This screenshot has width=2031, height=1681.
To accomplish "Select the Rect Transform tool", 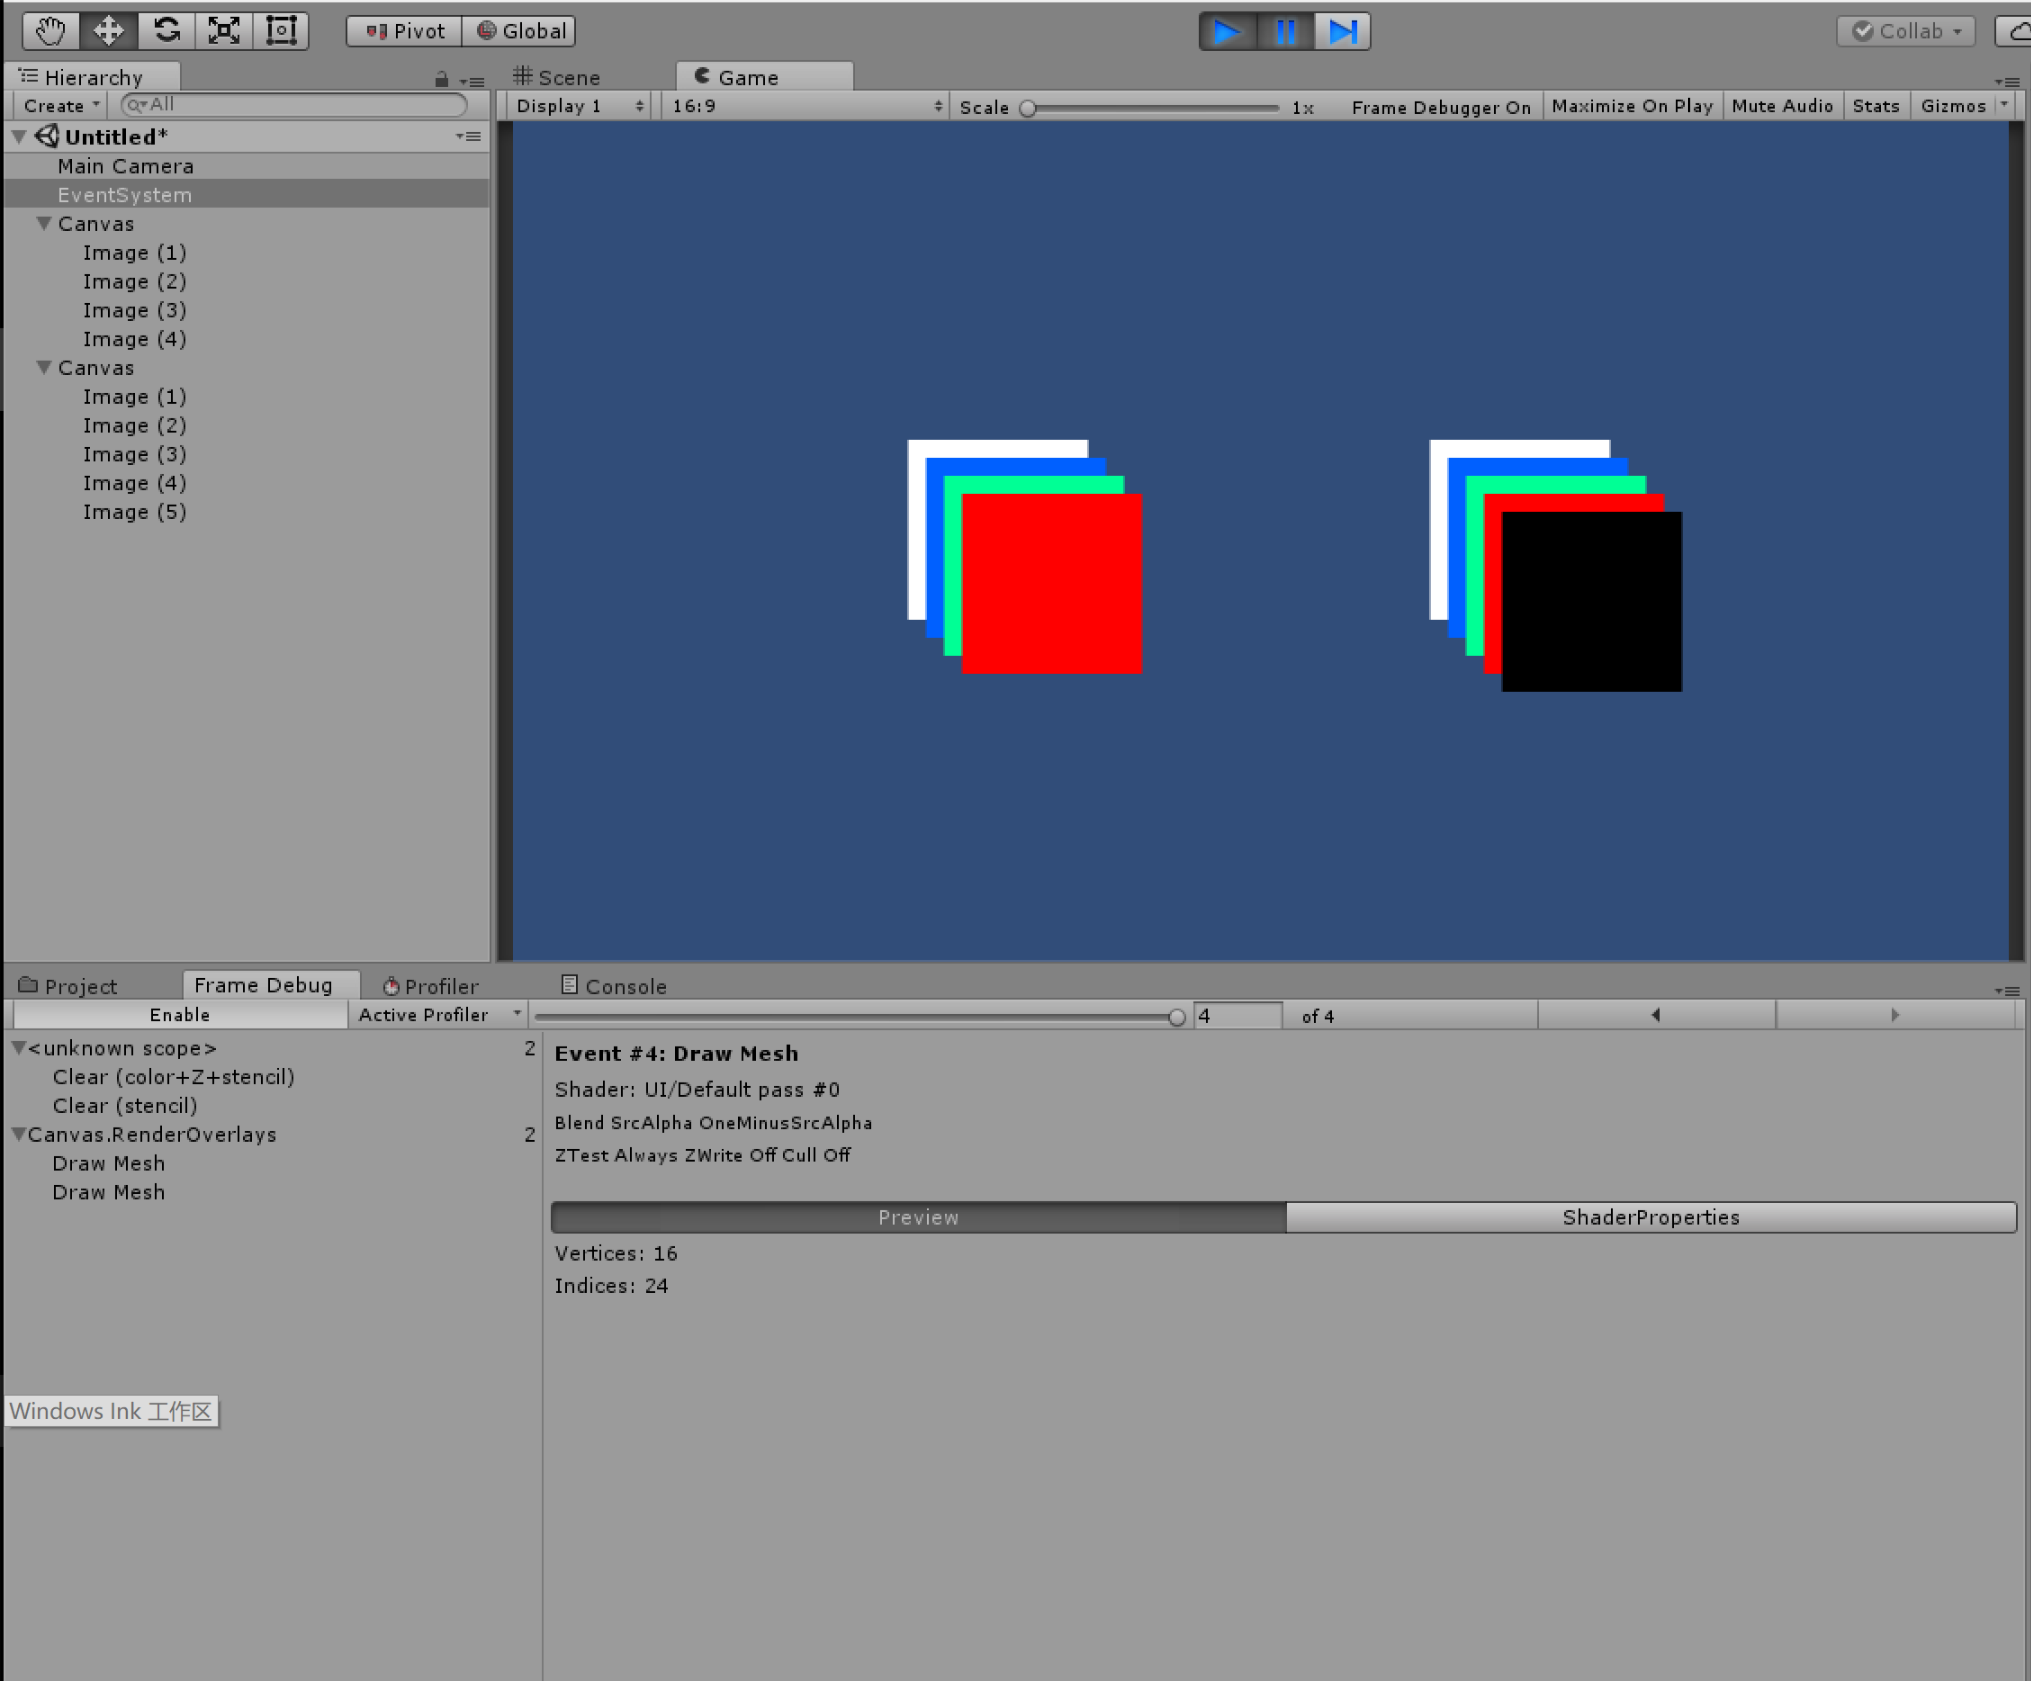I will [x=281, y=31].
